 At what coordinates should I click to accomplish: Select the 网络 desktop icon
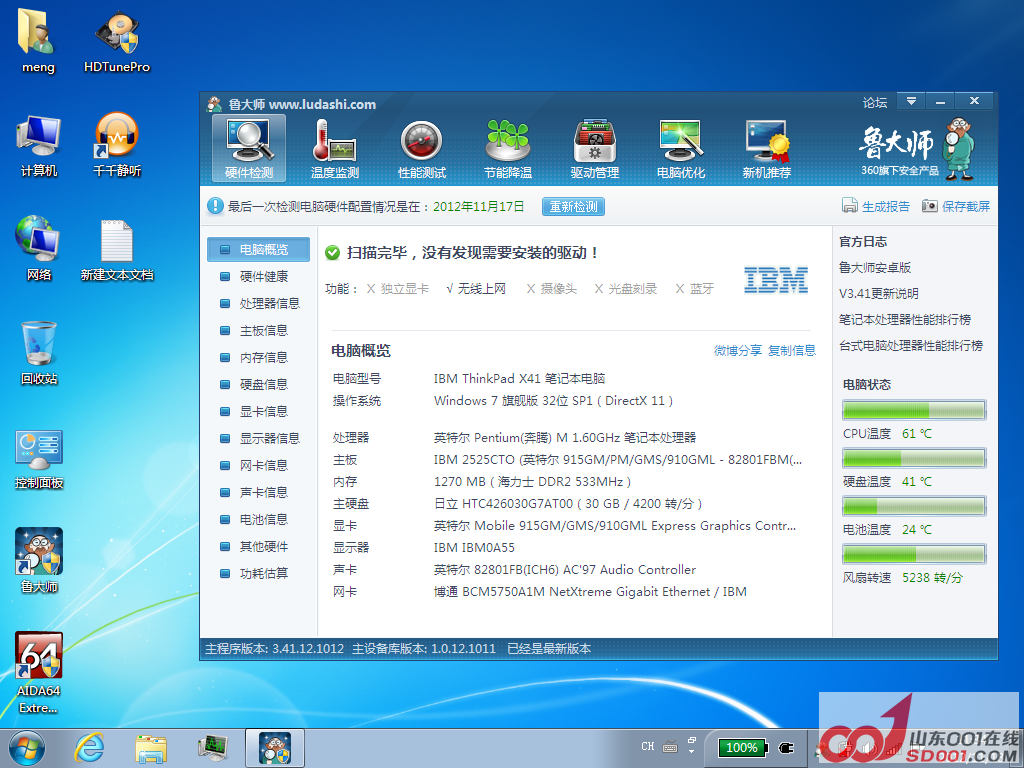(x=39, y=249)
